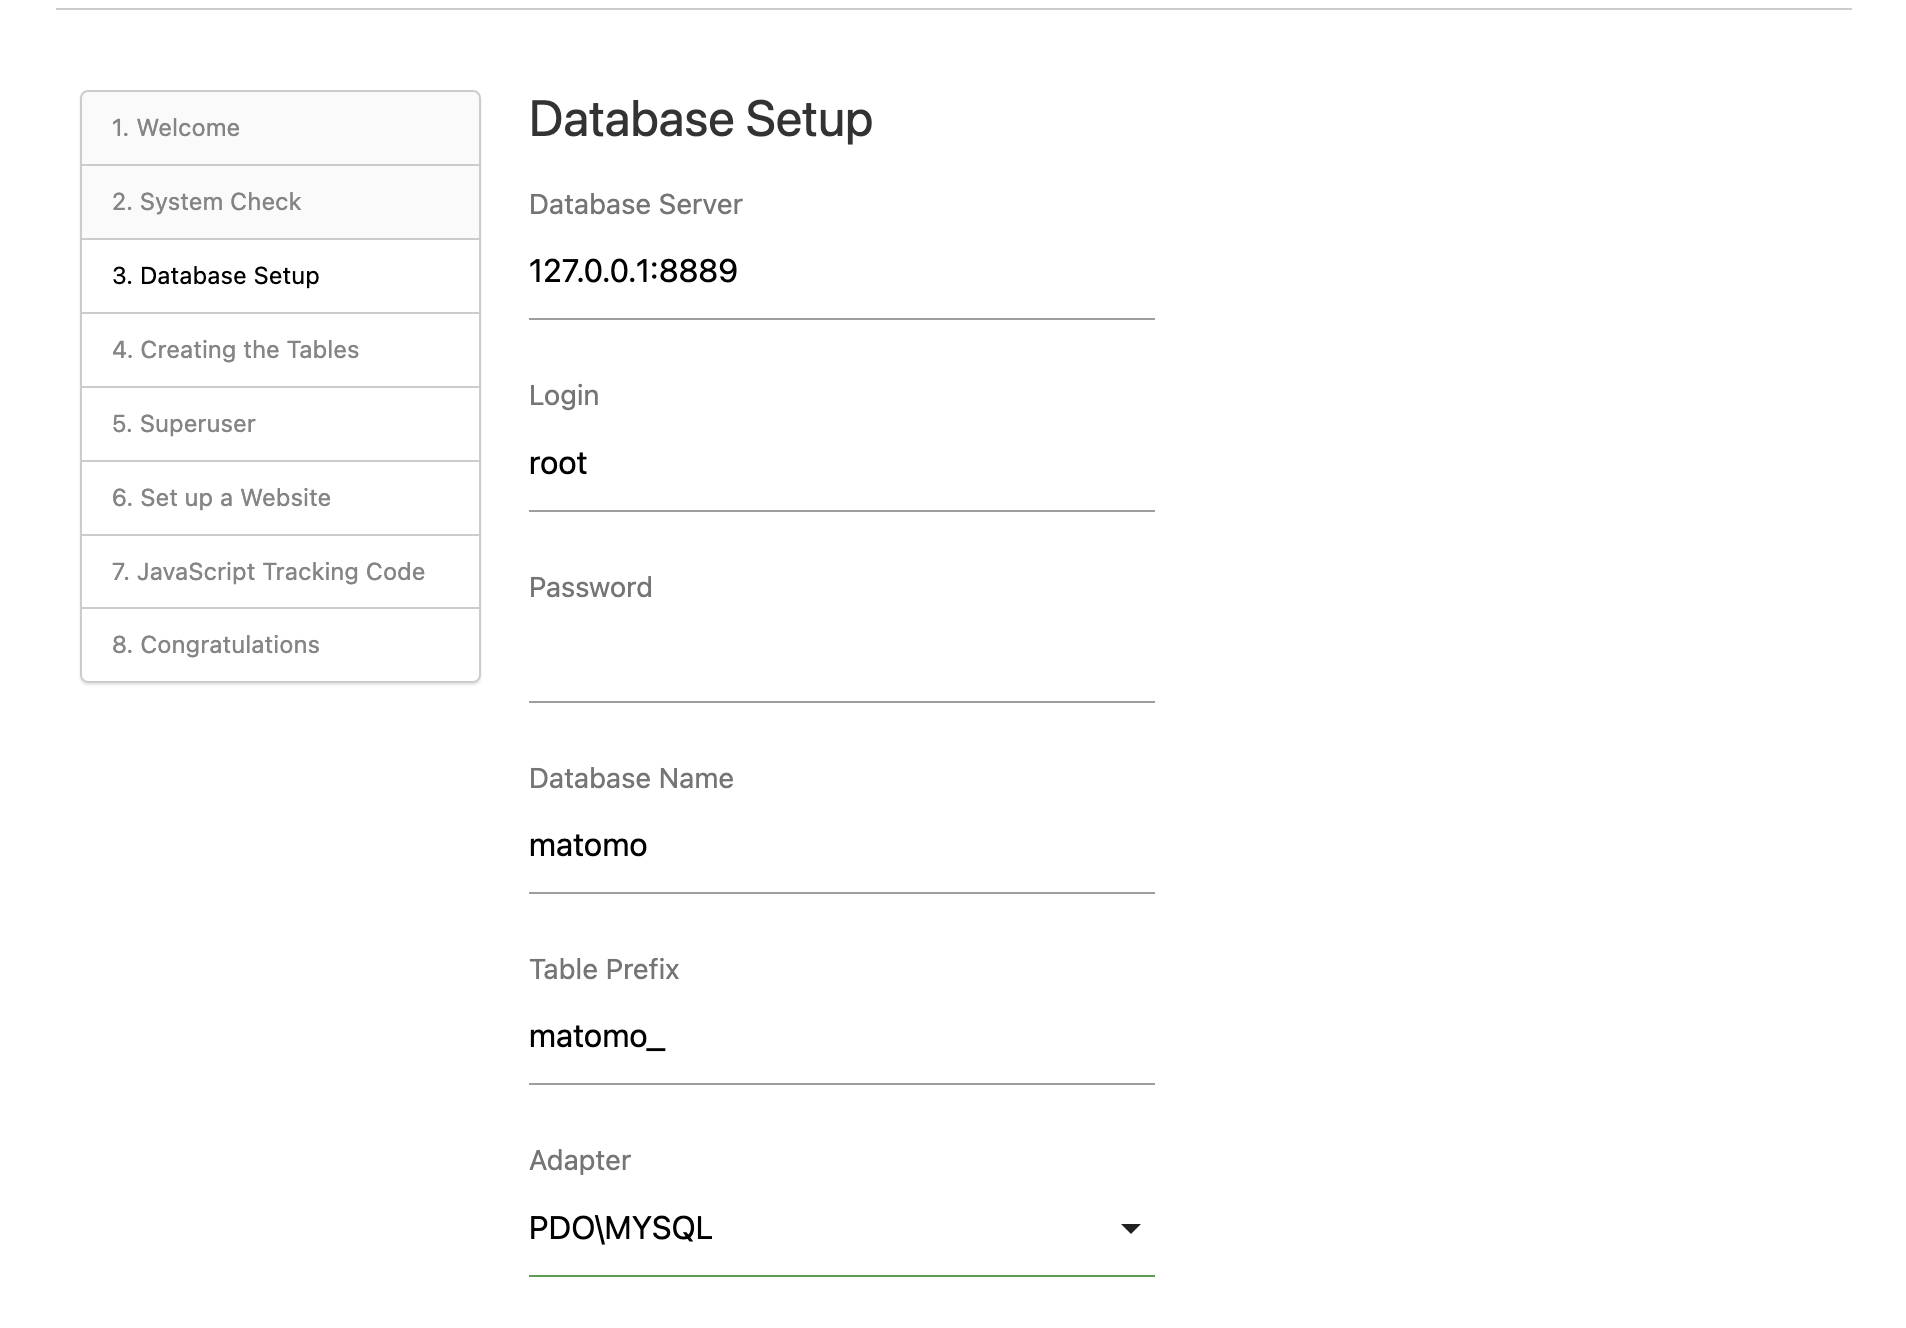Open the Adapter selection showing PDO\MYSQL
This screenshot has height=1328, width=1906.
840,1228
